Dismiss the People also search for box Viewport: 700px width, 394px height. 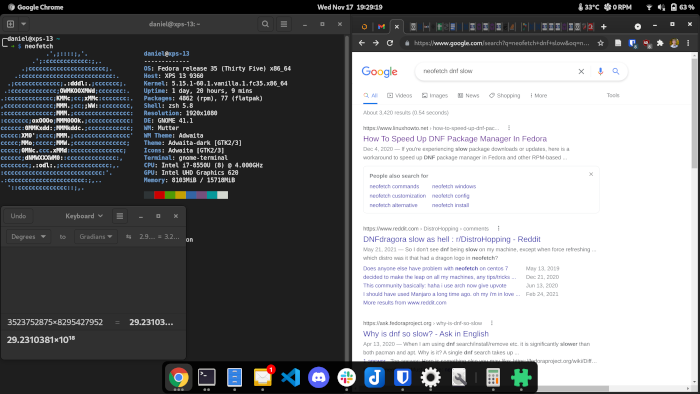pos(591,174)
